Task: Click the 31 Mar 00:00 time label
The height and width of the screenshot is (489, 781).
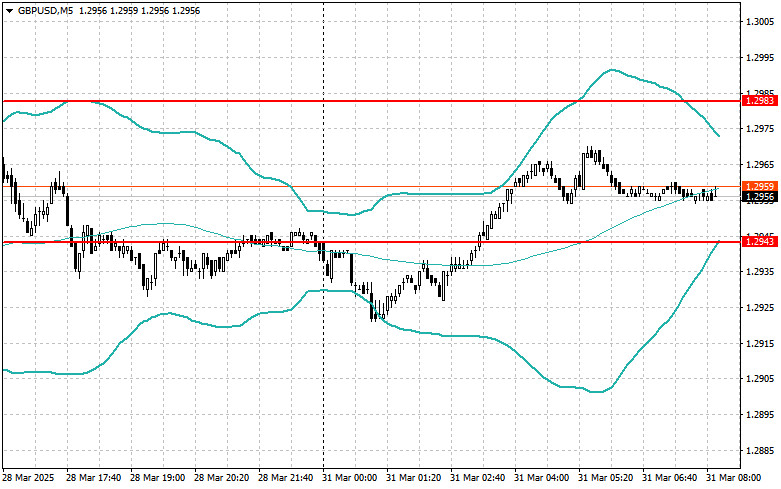Action: pyautogui.click(x=349, y=478)
